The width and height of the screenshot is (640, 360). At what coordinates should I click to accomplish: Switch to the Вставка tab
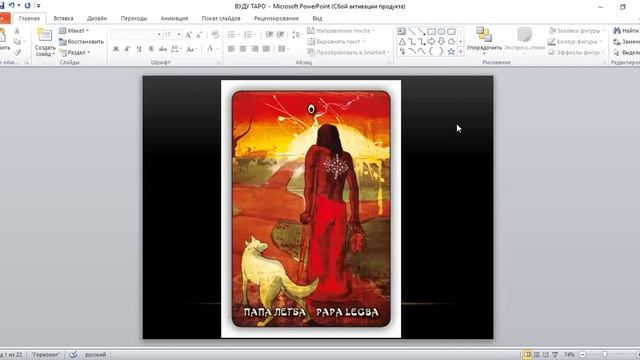tap(63, 18)
